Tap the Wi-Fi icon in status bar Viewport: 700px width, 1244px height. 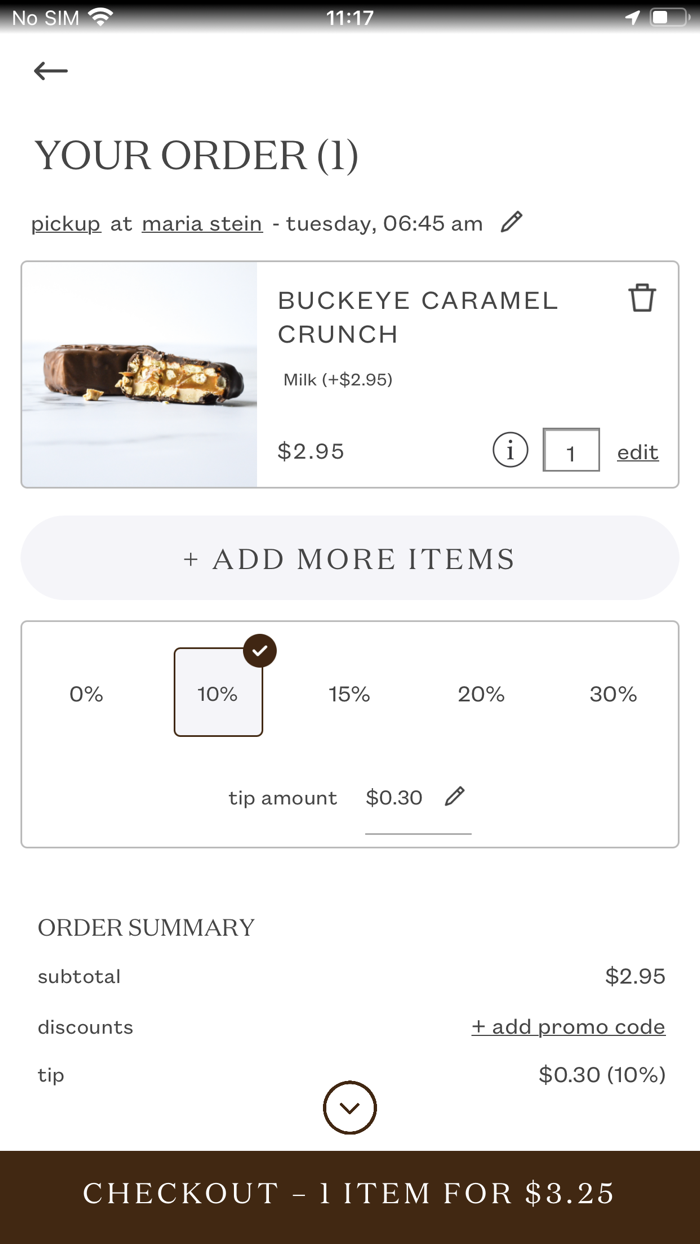coord(97,16)
